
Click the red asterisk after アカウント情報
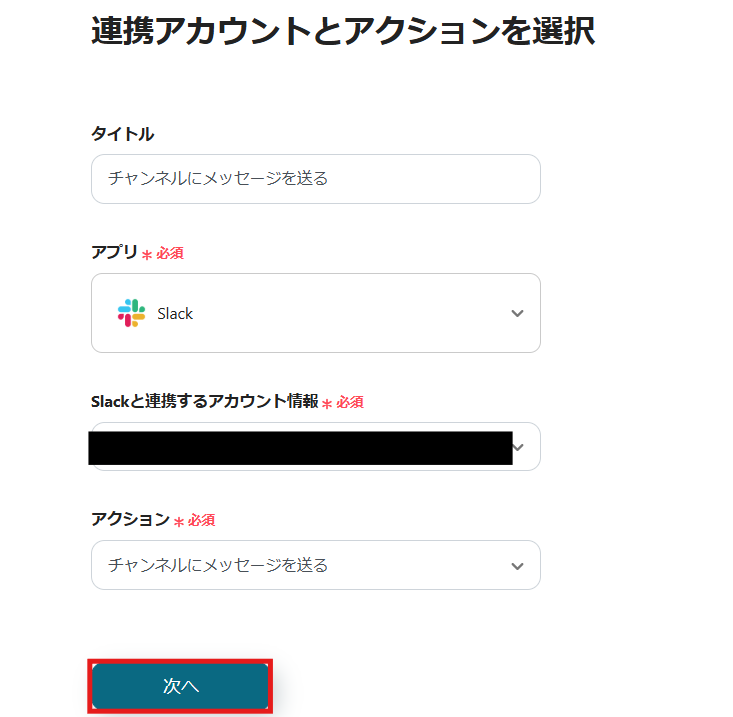click(x=327, y=403)
